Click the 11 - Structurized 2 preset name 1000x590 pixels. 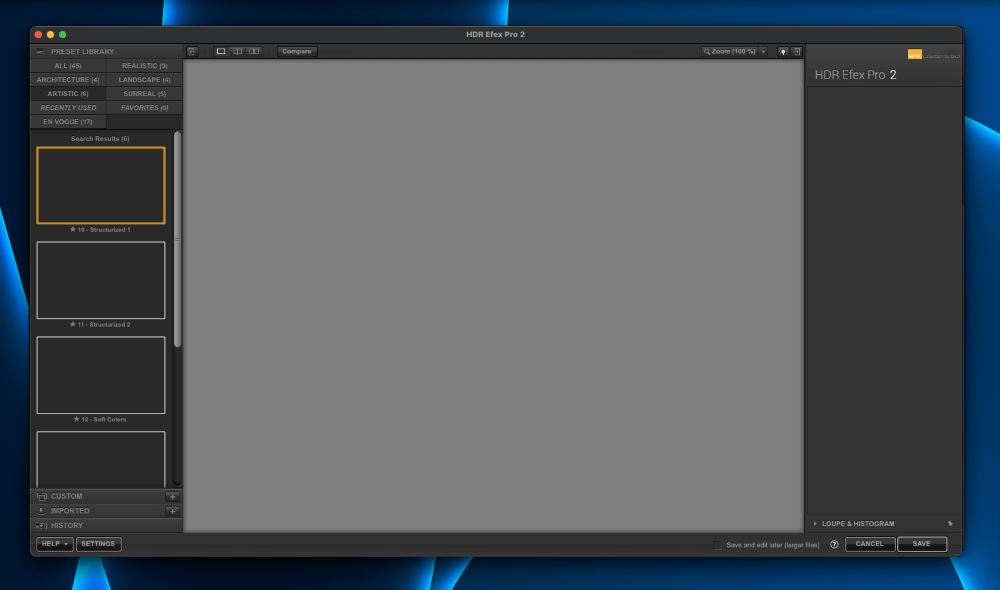(104, 325)
